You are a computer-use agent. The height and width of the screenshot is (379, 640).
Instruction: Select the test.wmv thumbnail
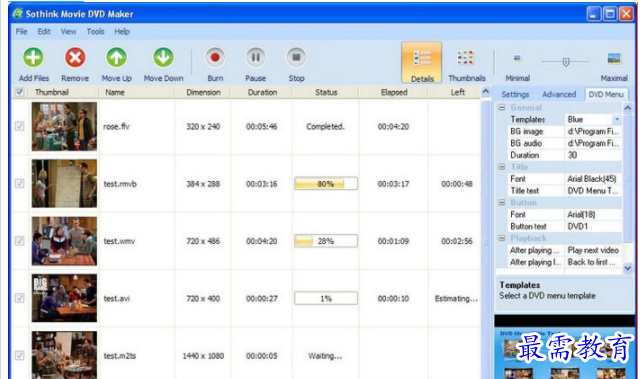click(64, 241)
